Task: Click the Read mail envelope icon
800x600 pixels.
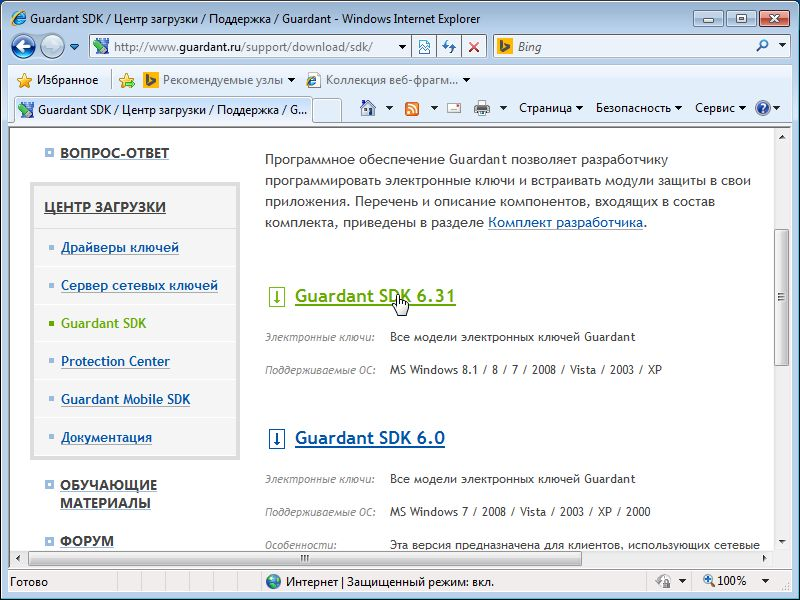Action: click(454, 108)
